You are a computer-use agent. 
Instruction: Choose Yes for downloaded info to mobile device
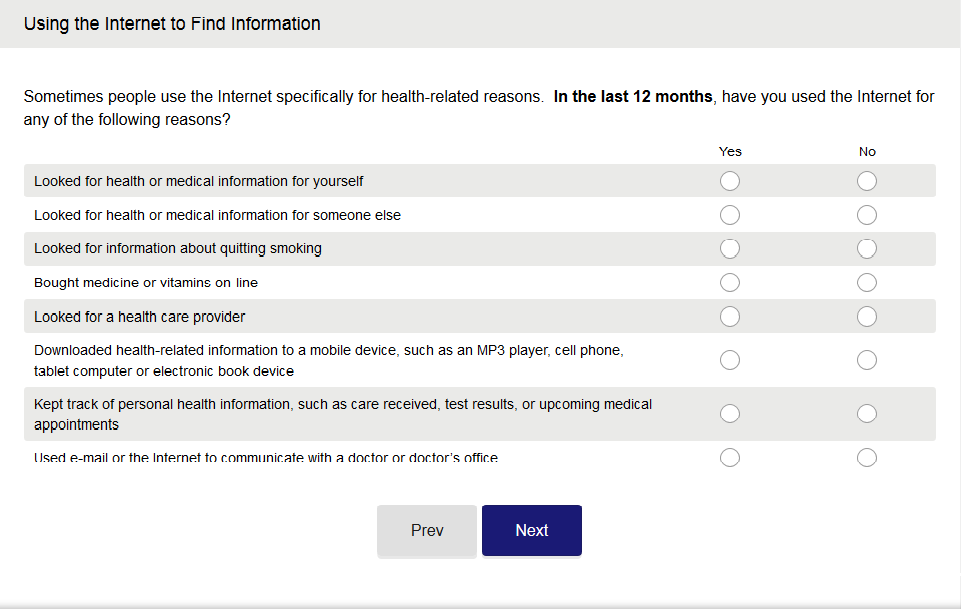730,360
